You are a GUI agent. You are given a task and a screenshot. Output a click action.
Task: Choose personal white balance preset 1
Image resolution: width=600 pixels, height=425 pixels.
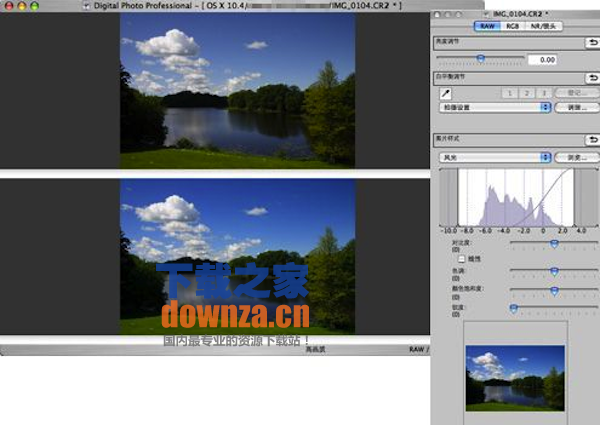(x=509, y=93)
